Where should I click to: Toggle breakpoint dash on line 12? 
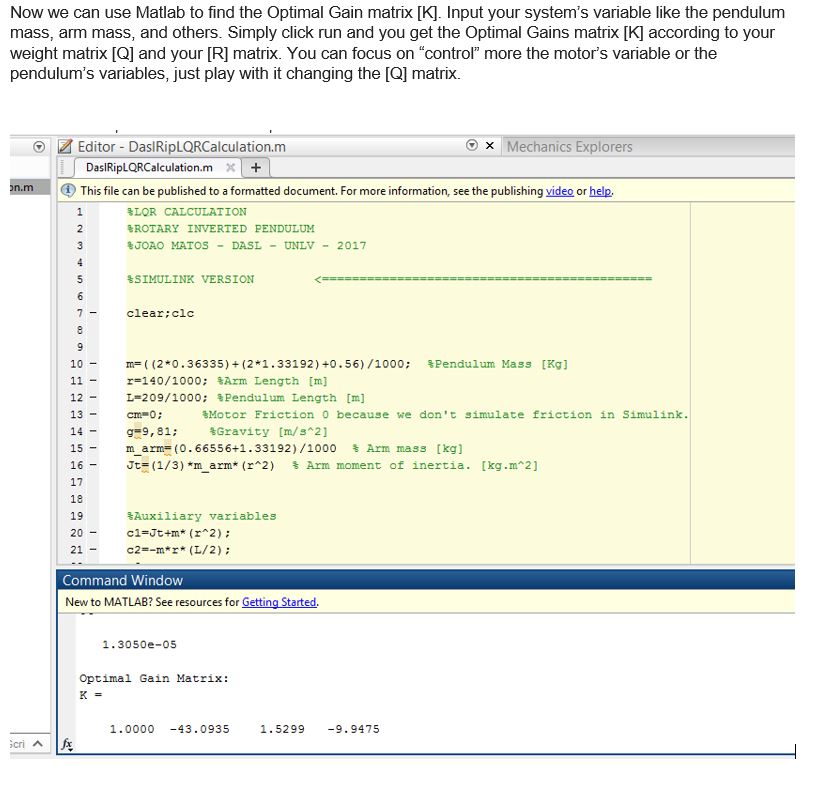point(93,398)
